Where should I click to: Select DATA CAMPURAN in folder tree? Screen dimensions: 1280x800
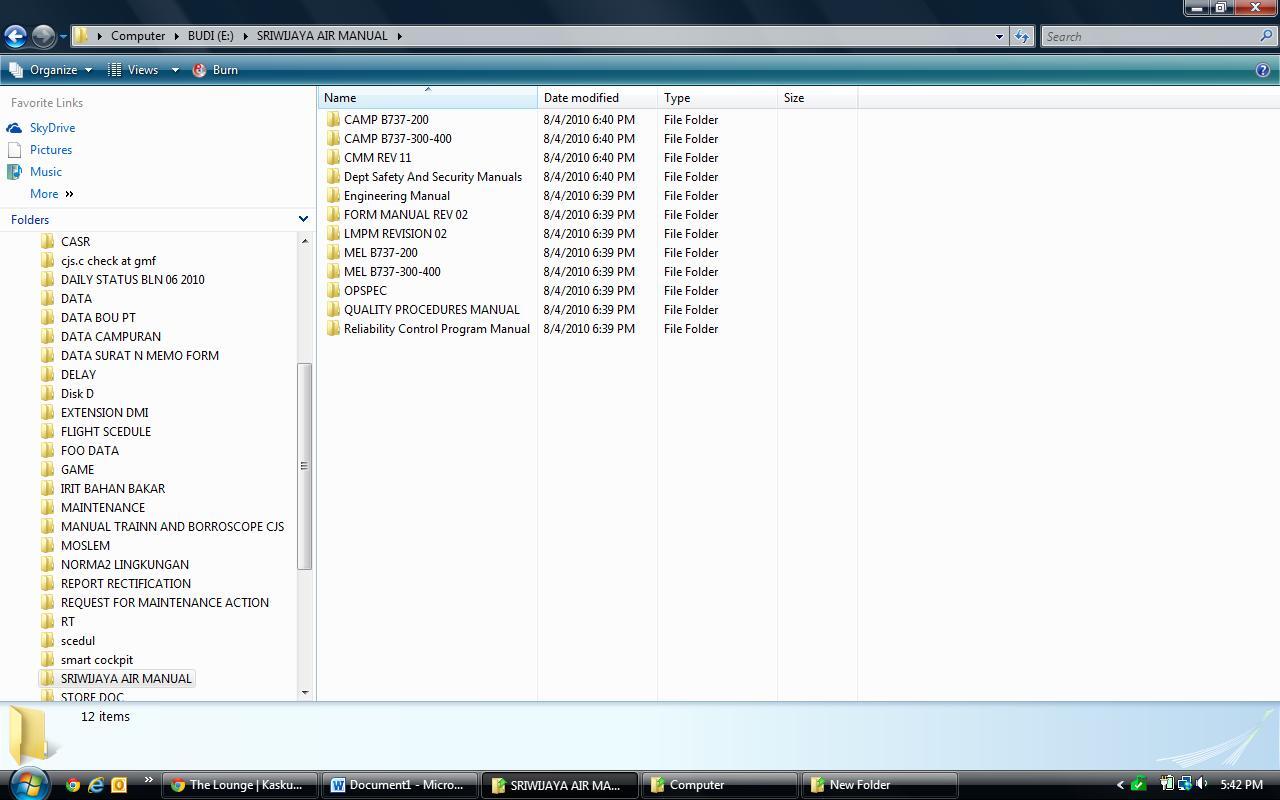pyautogui.click(x=110, y=337)
